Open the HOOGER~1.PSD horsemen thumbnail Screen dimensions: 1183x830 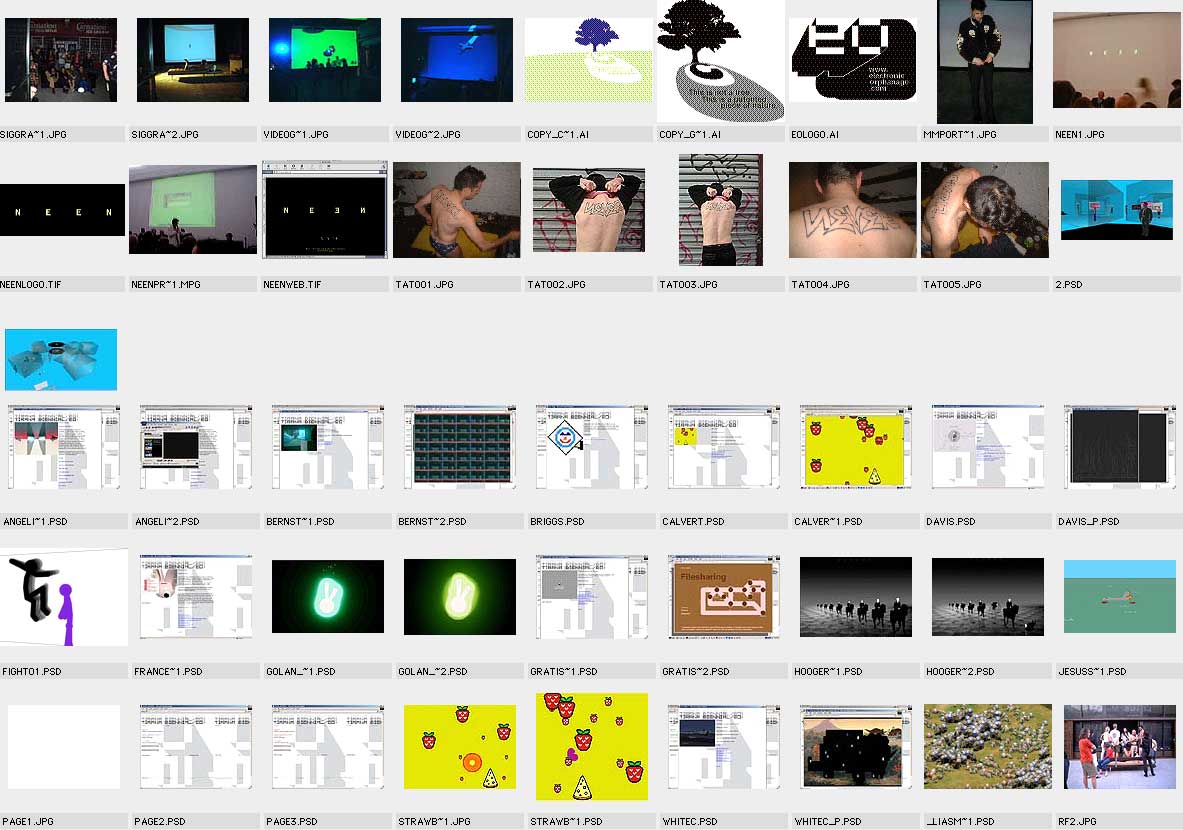point(855,597)
